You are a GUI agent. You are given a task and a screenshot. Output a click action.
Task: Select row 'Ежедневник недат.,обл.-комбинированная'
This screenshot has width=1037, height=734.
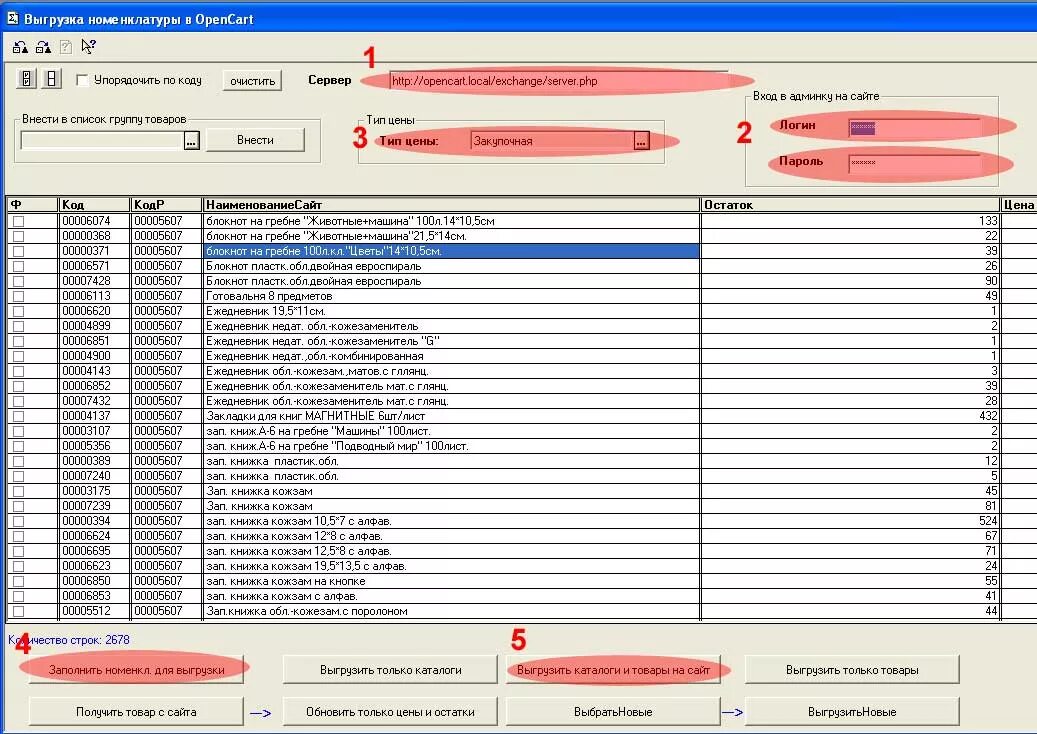[452, 356]
